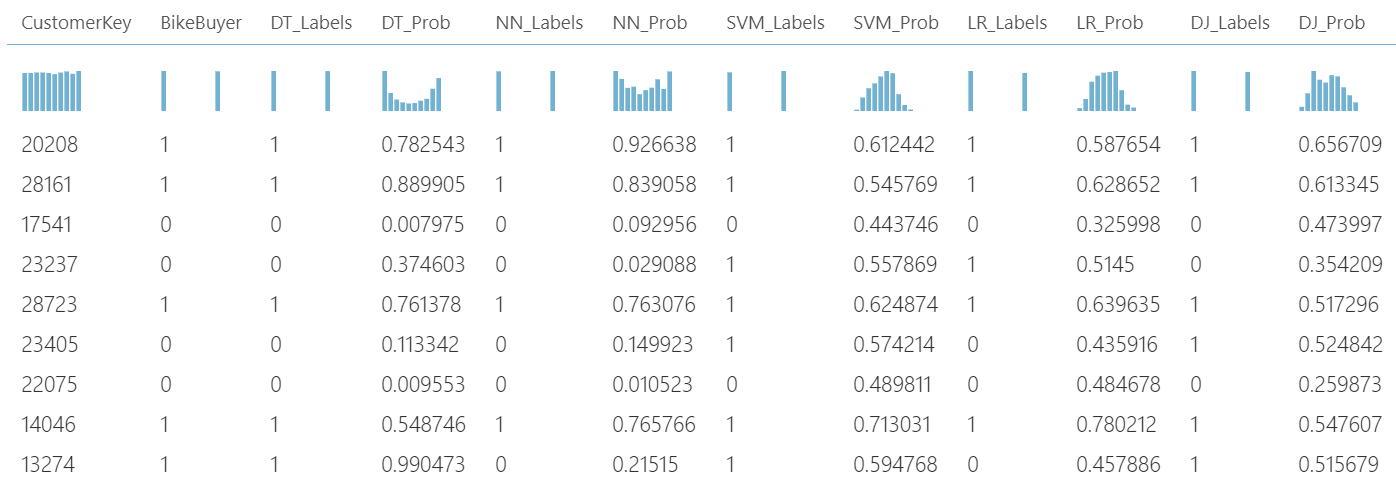Image resolution: width=1396 pixels, height=481 pixels.
Task: Select DT_Prob value 0.990473
Action: pos(423,465)
